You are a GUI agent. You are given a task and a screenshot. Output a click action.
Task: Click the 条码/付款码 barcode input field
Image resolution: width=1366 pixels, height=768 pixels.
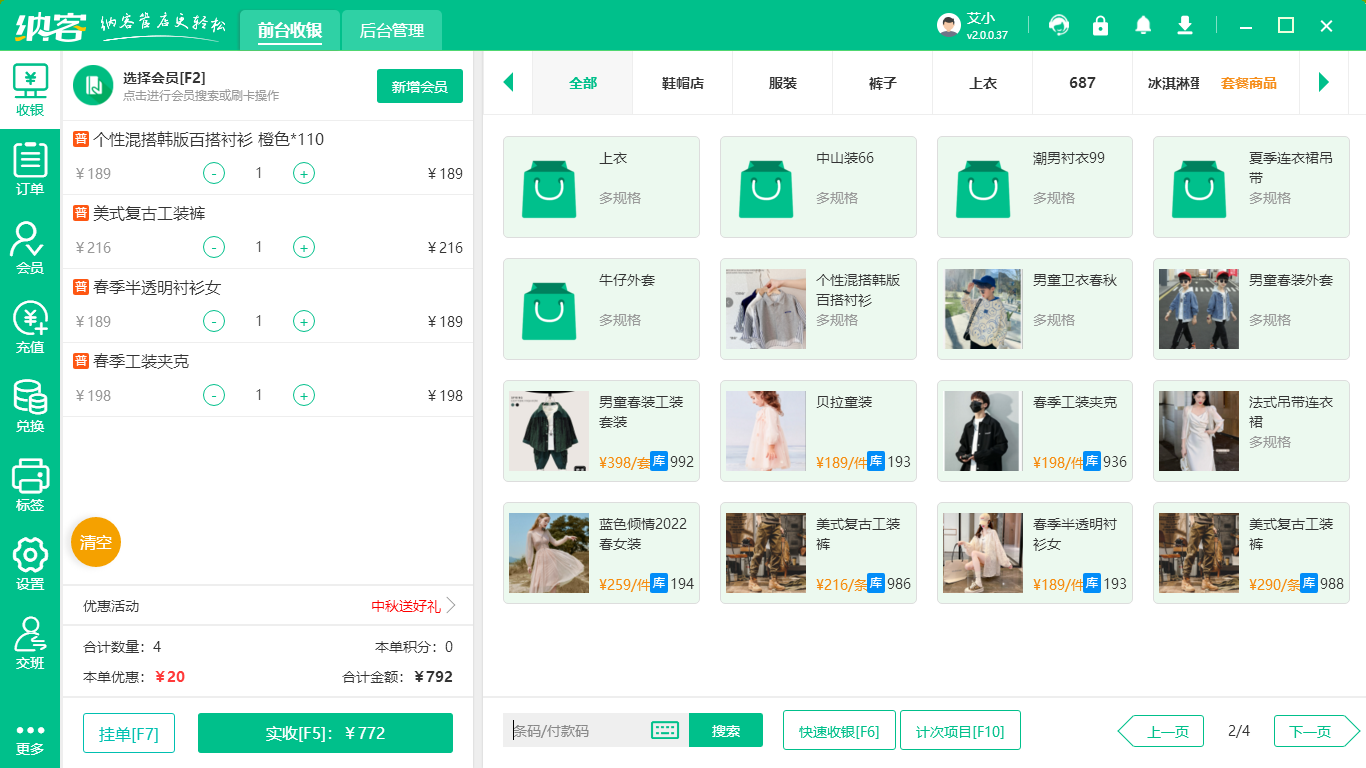point(579,730)
